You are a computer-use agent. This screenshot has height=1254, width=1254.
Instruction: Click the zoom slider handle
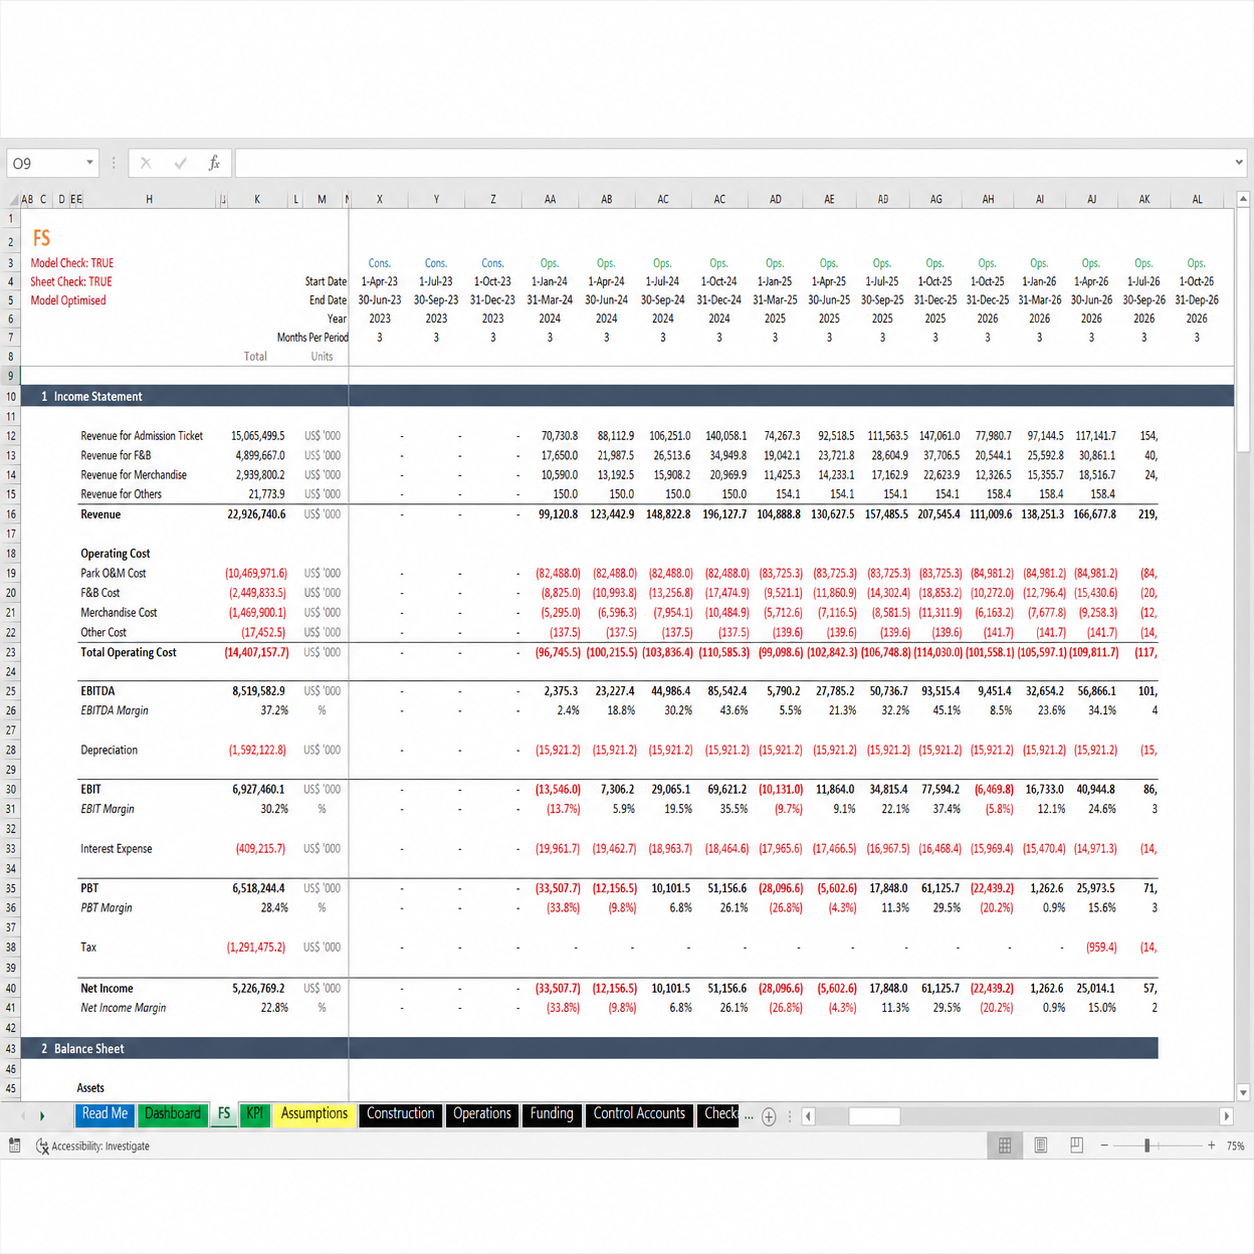1147,1146
